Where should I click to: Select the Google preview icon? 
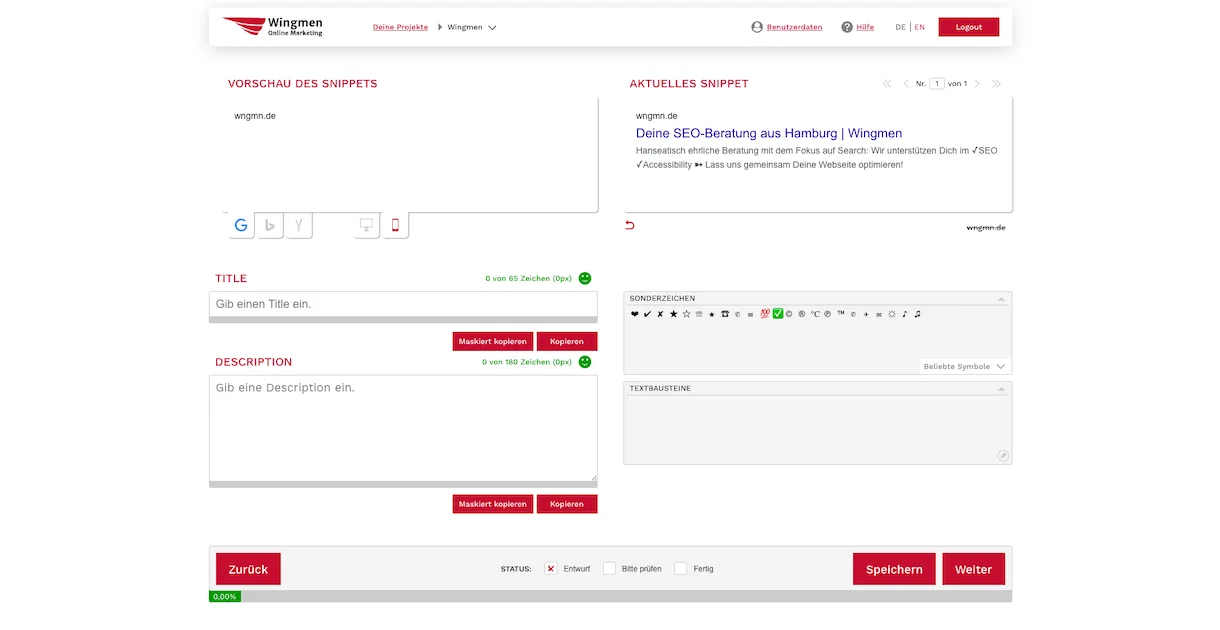pos(240,225)
